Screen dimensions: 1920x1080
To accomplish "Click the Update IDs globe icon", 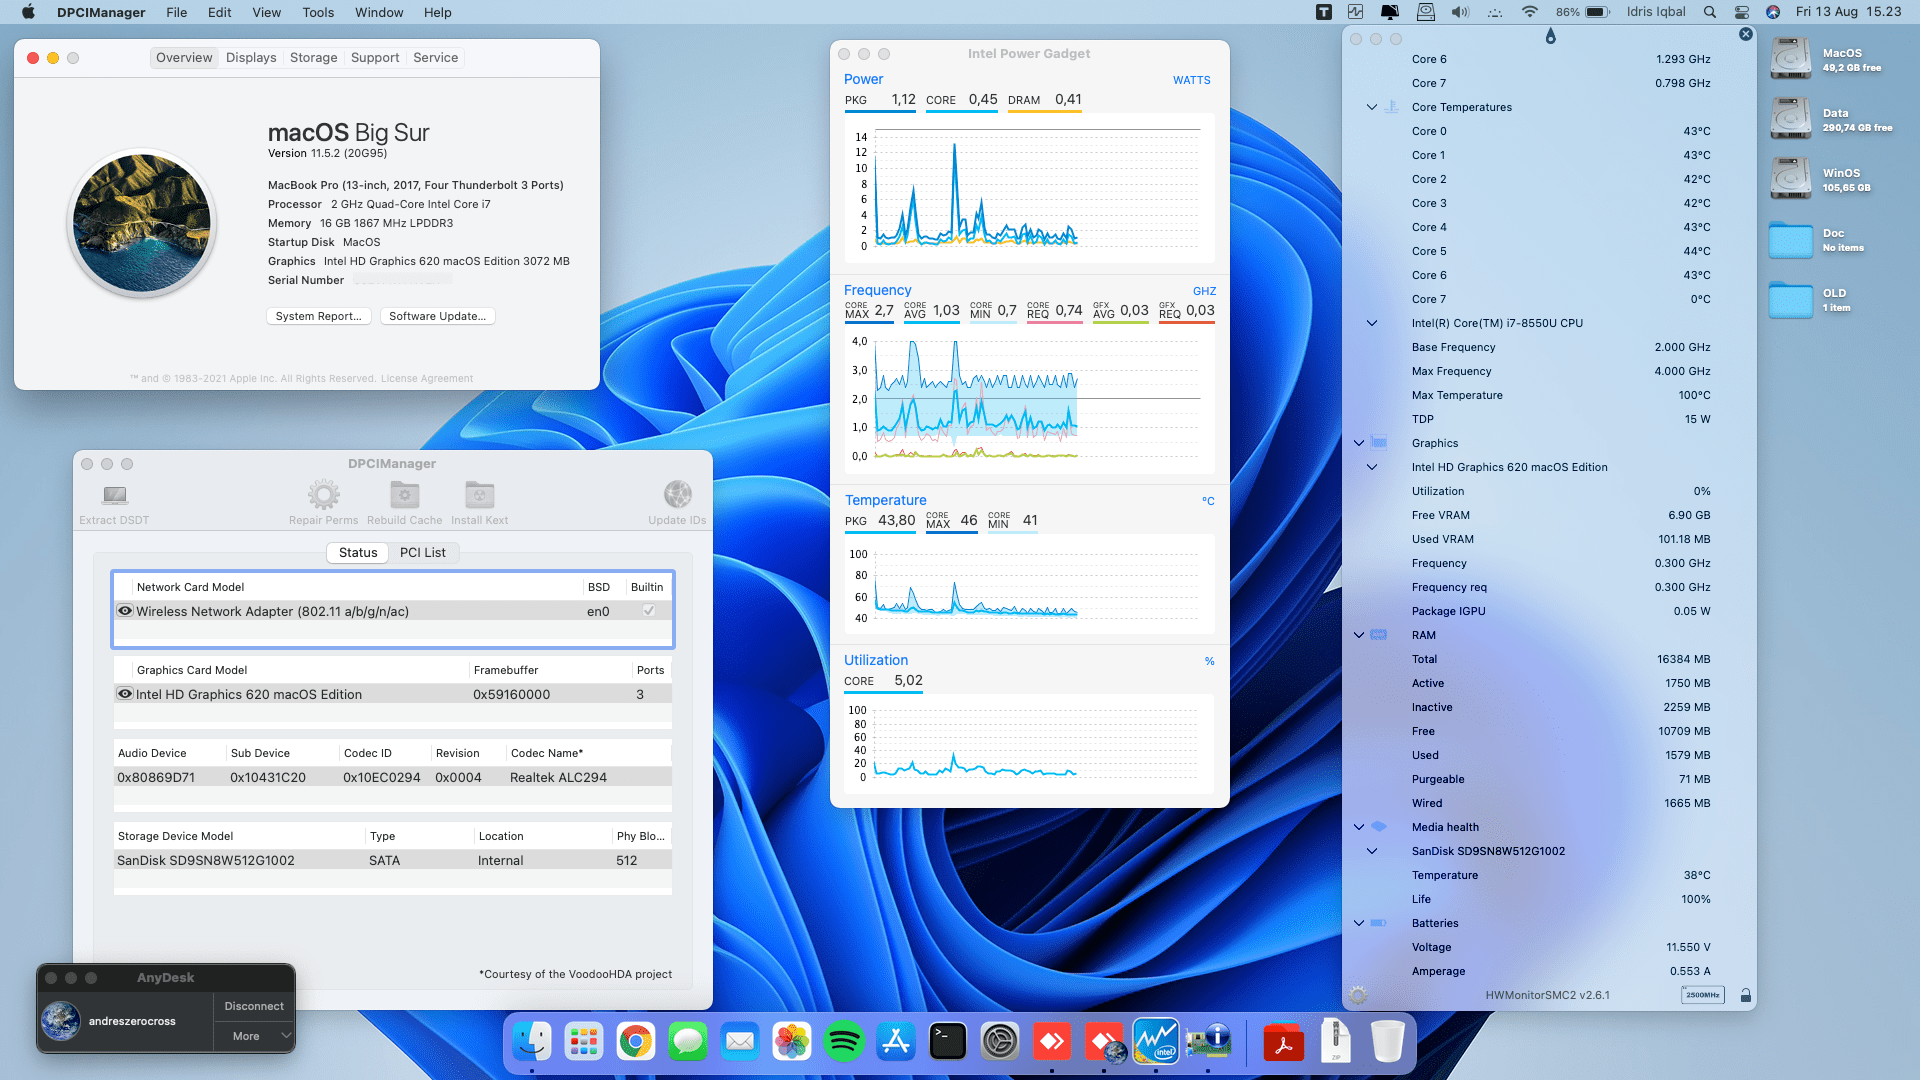I will point(677,494).
